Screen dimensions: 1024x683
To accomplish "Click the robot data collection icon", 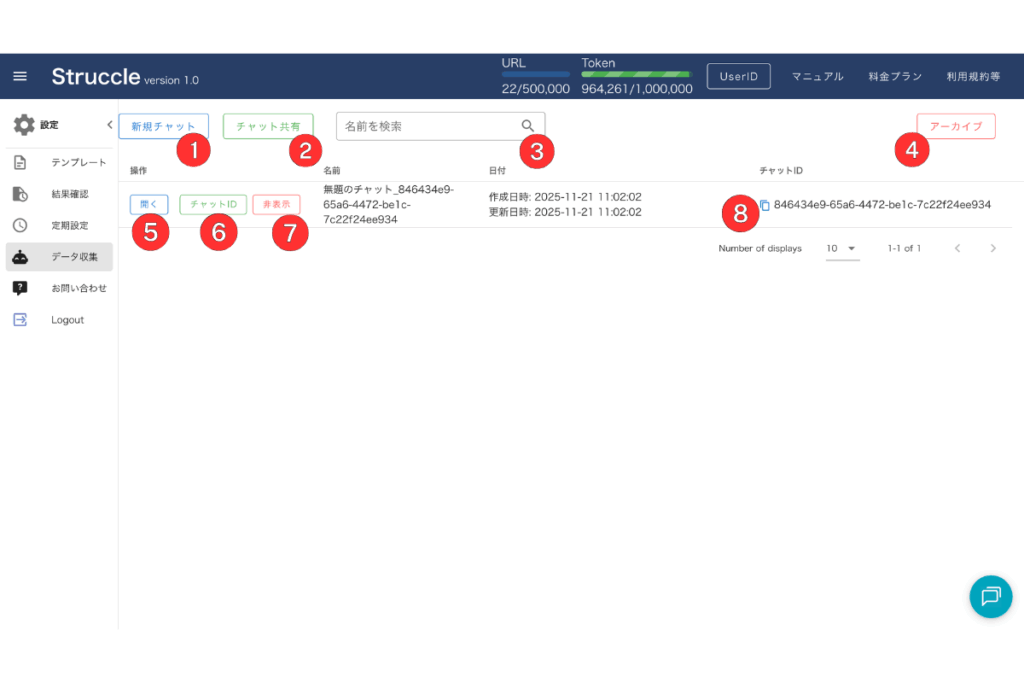I will 20,257.
